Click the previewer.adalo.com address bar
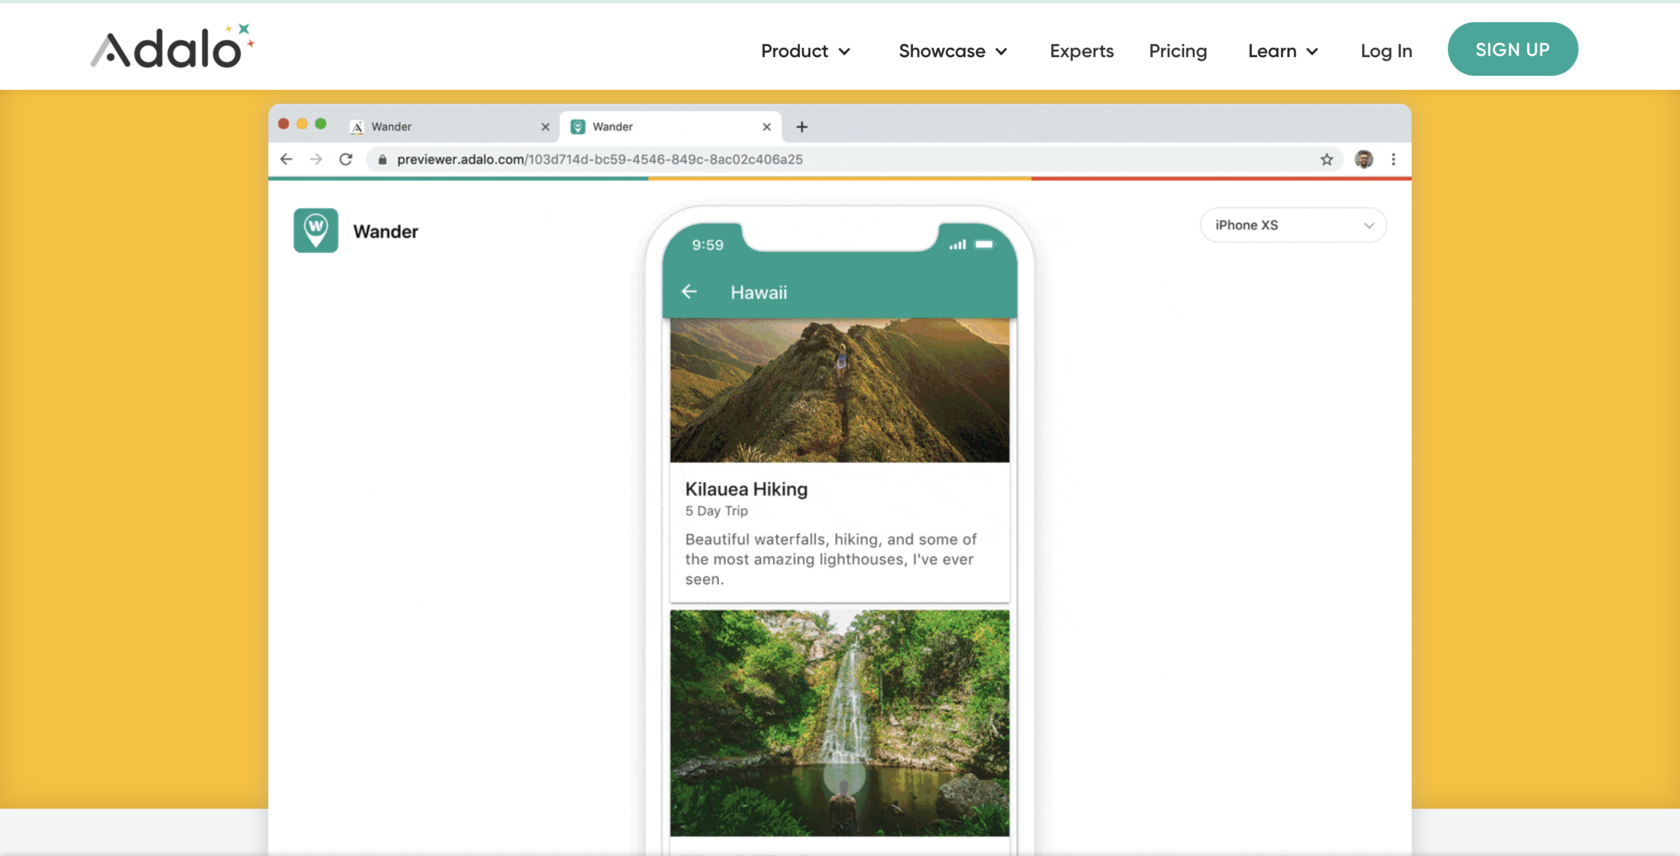The image size is (1680, 856). (x=855, y=159)
